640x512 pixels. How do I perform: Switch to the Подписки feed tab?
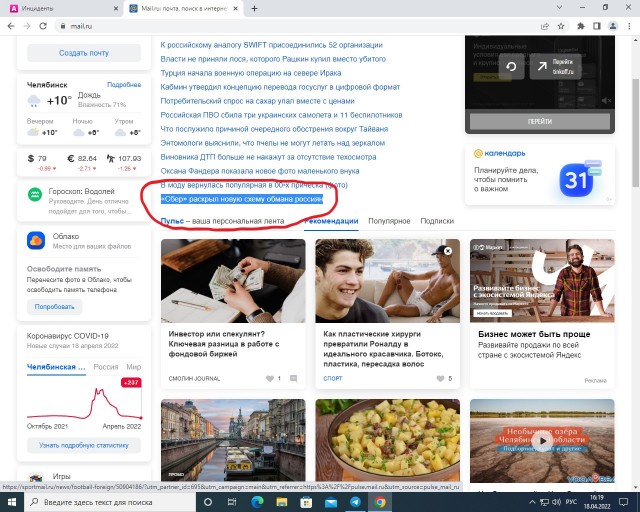(x=436, y=221)
